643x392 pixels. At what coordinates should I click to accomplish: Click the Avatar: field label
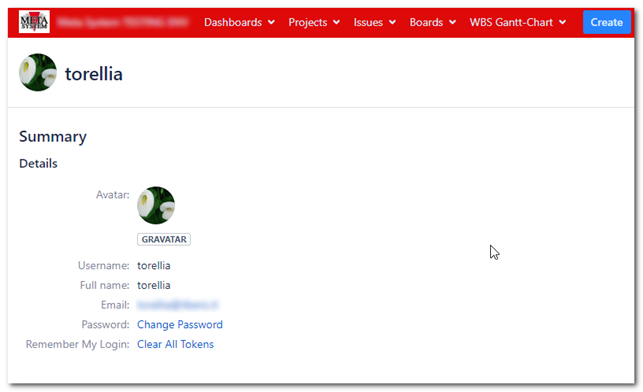[112, 195]
